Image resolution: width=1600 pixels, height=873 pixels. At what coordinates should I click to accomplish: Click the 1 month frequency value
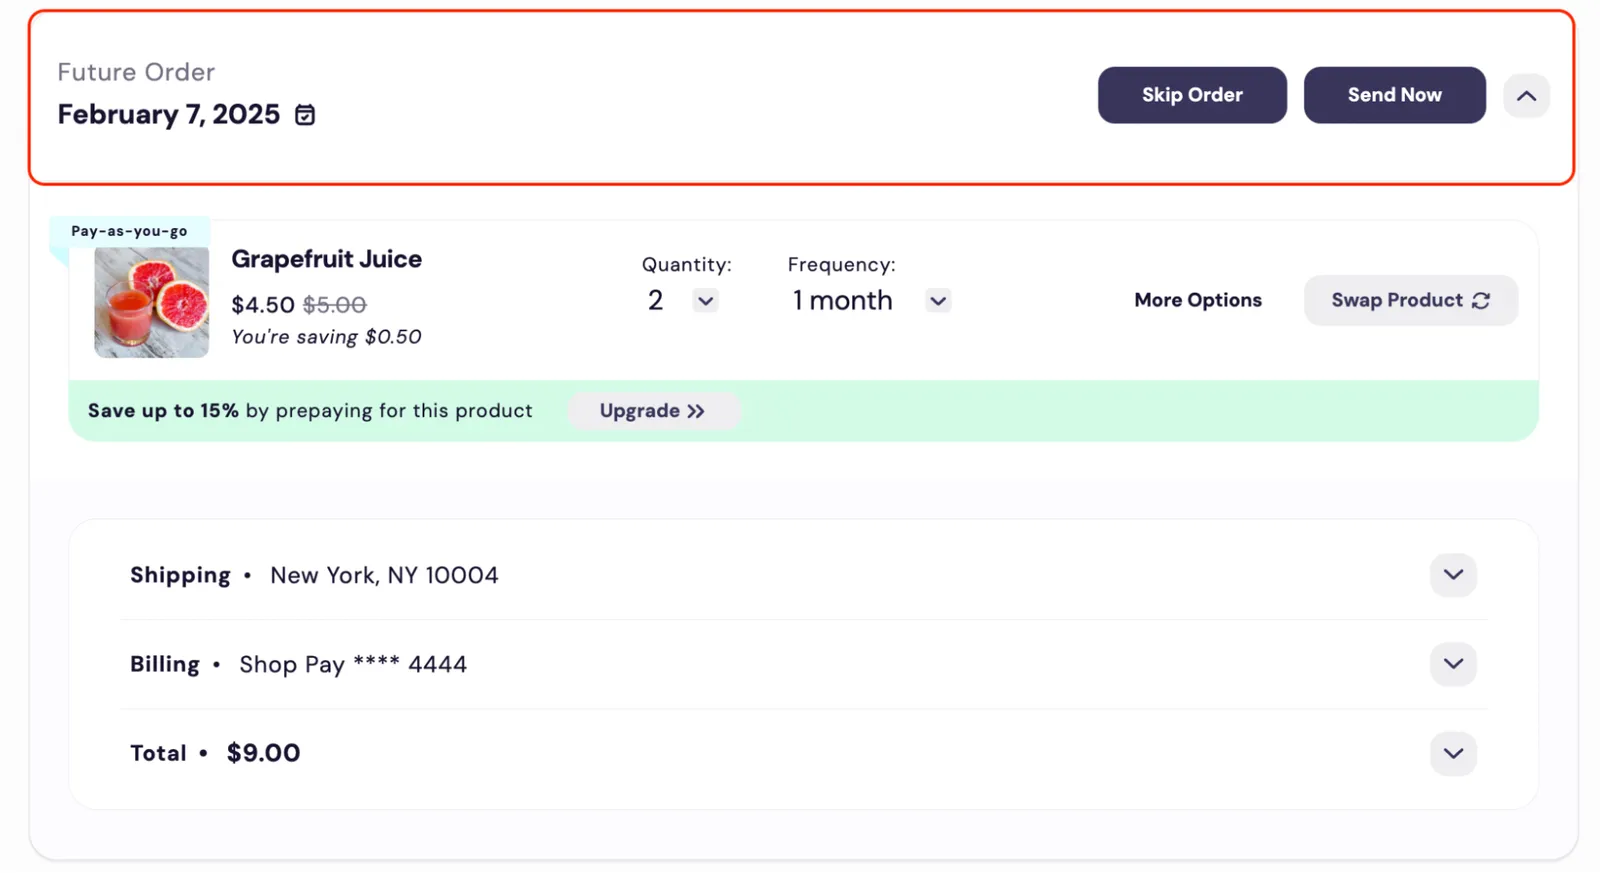coord(842,300)
